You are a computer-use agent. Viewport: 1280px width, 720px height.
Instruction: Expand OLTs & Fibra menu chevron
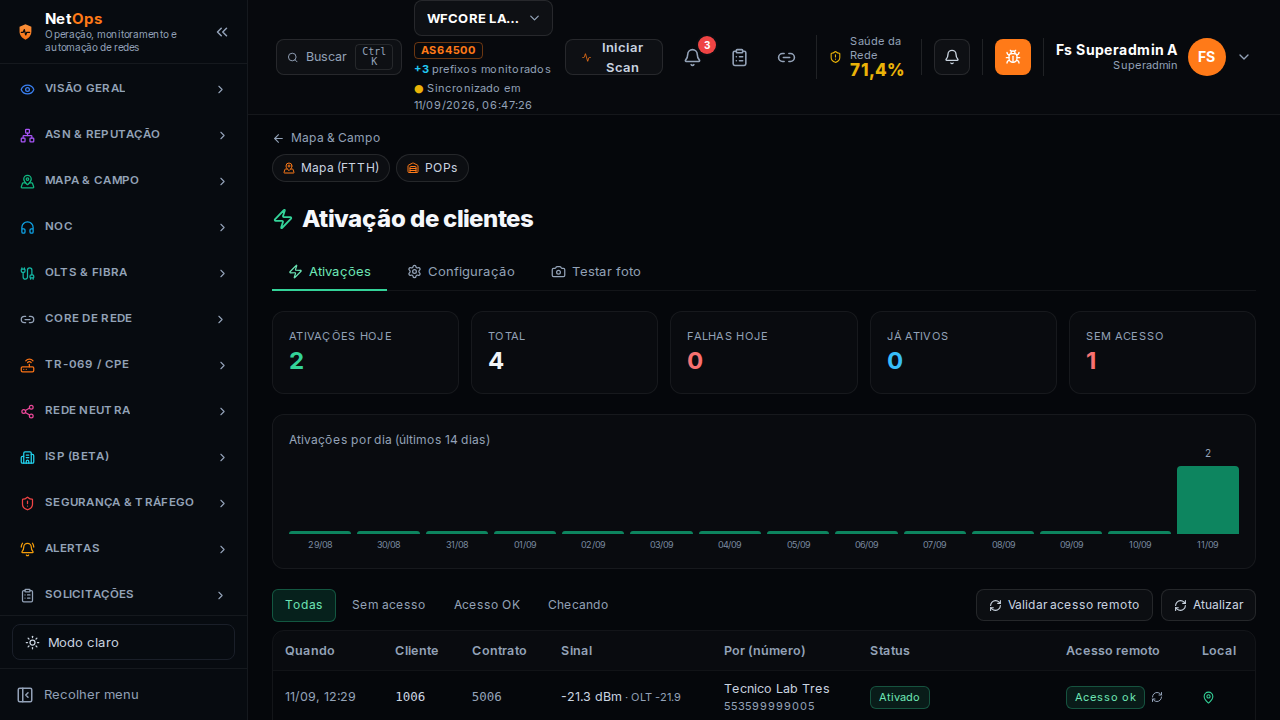221,273
